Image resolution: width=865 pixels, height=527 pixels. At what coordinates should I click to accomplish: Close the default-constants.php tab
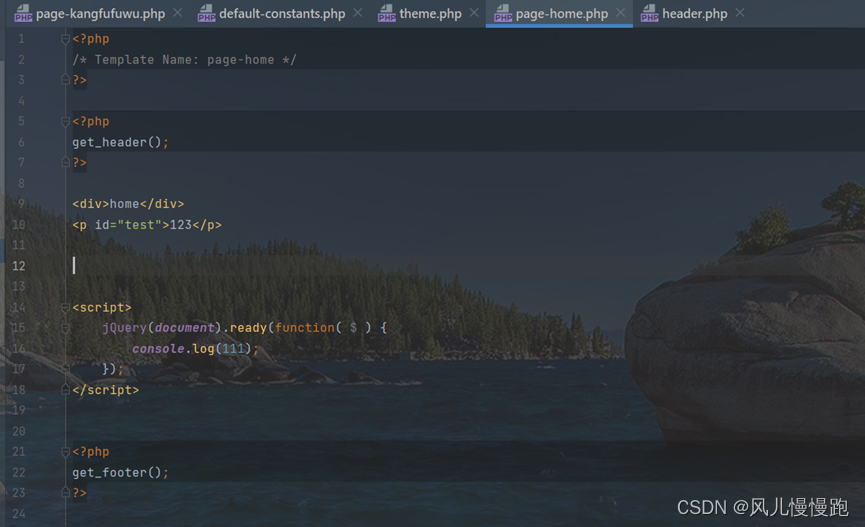tap(358, 13)
